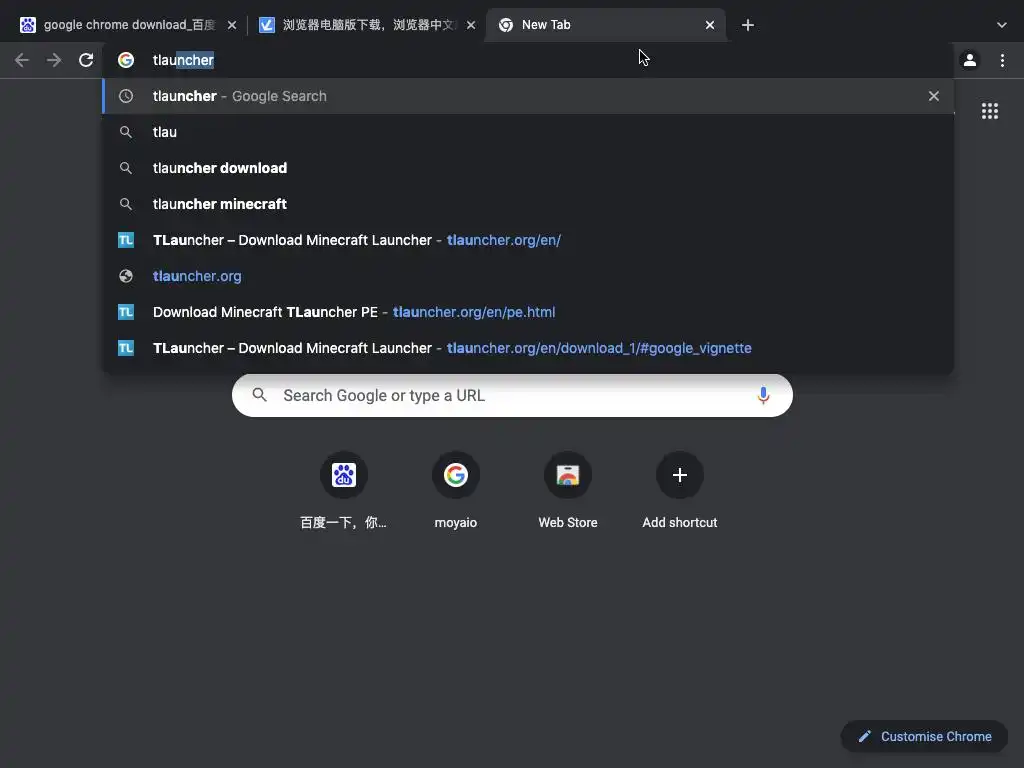
Task: Open the Google apps grid
Action: tap(989, 111)
